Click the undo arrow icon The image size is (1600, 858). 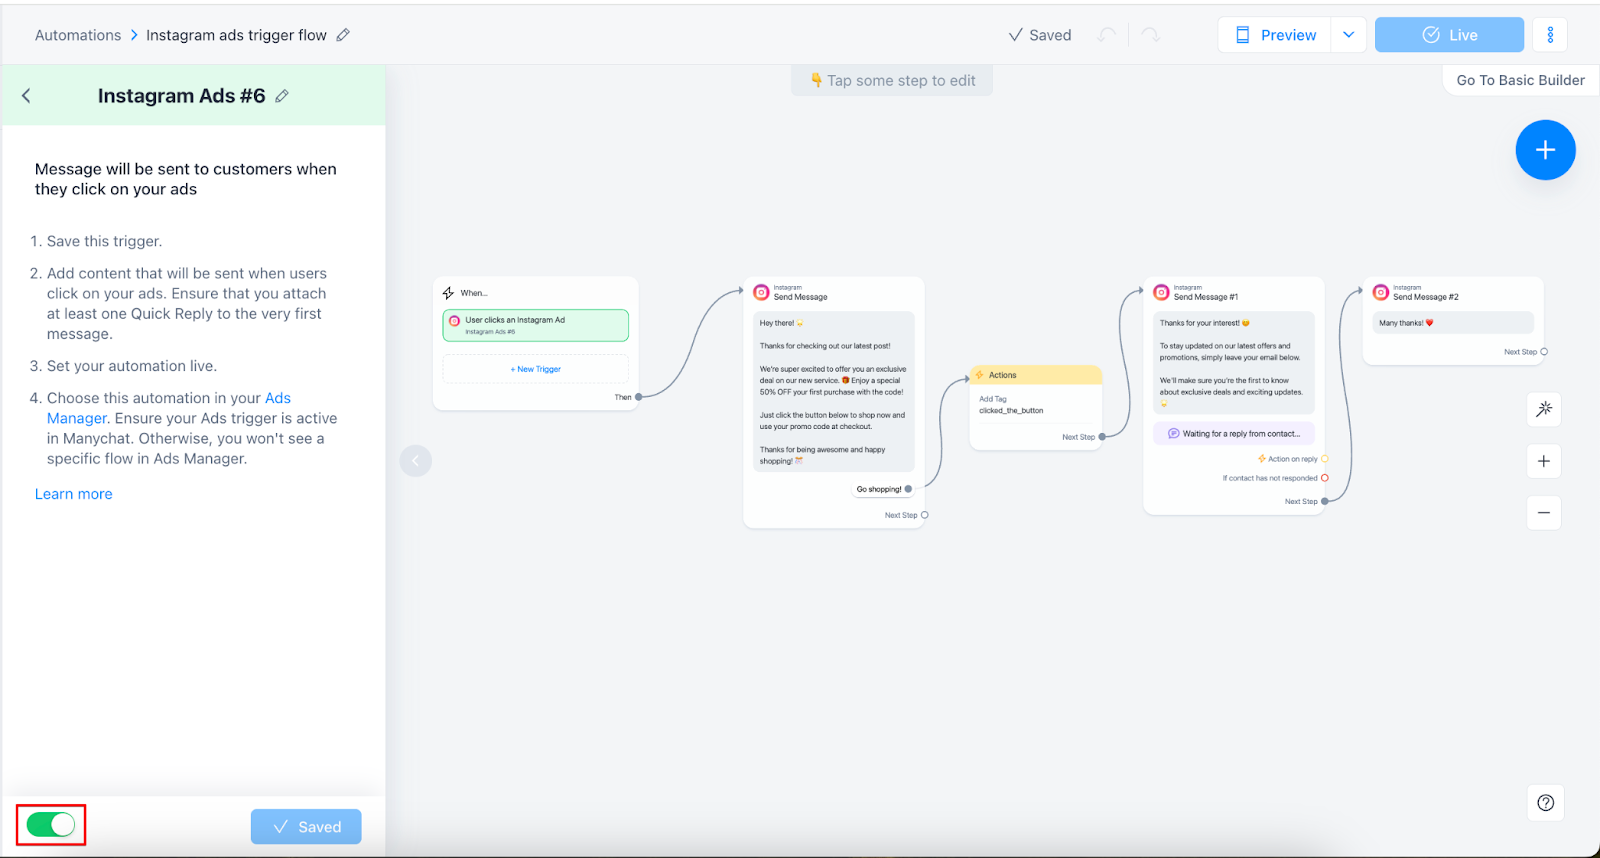(1106, 35)
